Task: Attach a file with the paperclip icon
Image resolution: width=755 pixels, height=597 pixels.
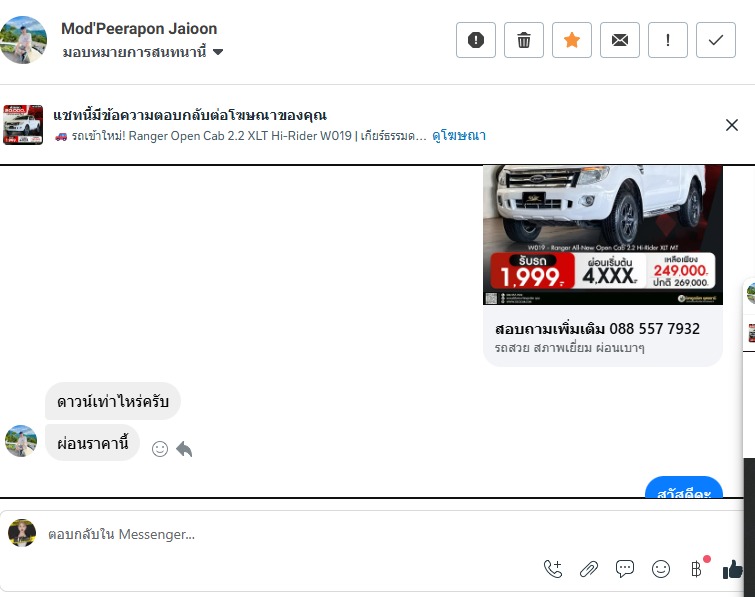Action: pos(588,569)
